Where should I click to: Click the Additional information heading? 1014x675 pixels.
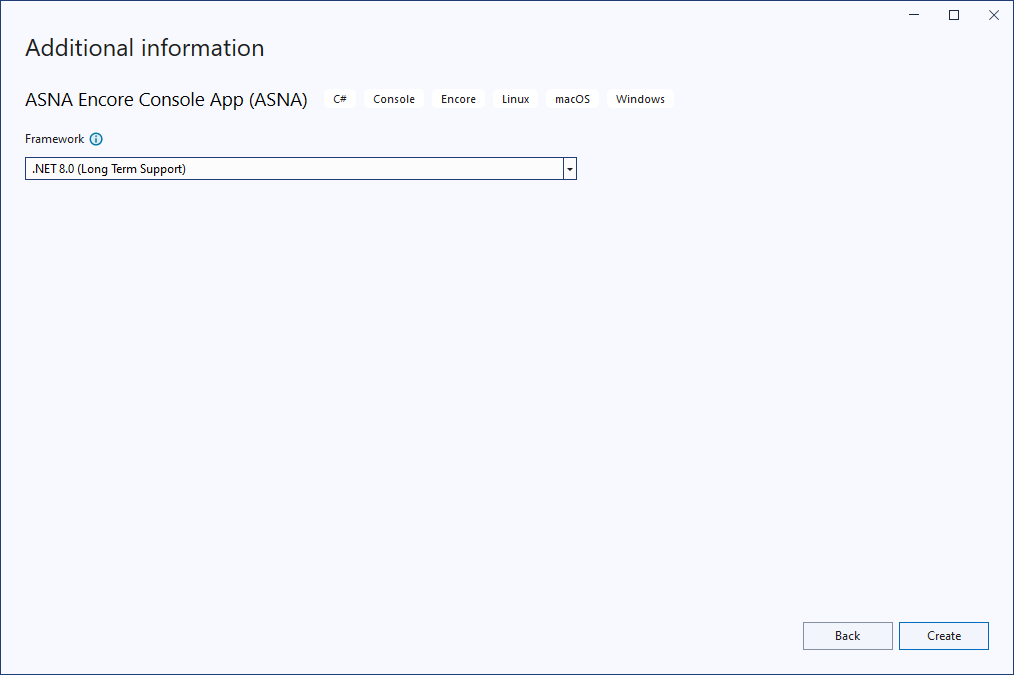(x=145, y=48)
